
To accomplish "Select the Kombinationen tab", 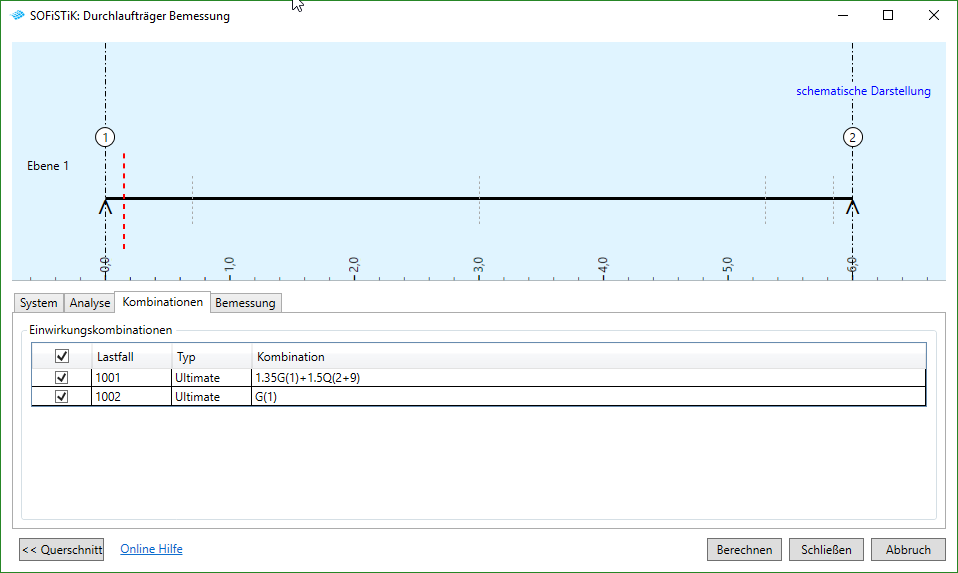I will (163, 302).
